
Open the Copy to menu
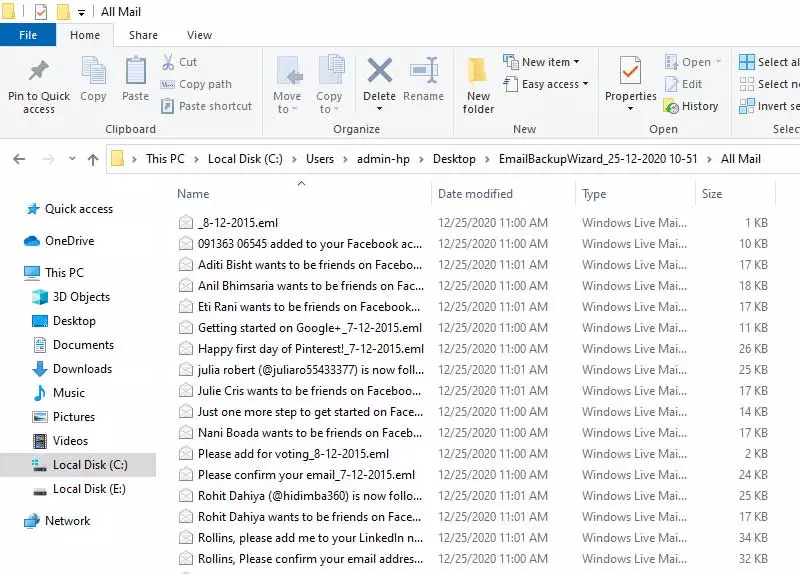coord(330,85)
